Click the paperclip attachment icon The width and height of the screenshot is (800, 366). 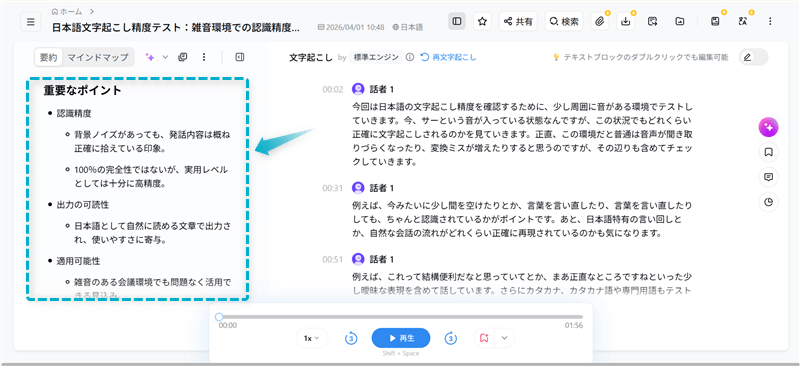coord(601,21)
